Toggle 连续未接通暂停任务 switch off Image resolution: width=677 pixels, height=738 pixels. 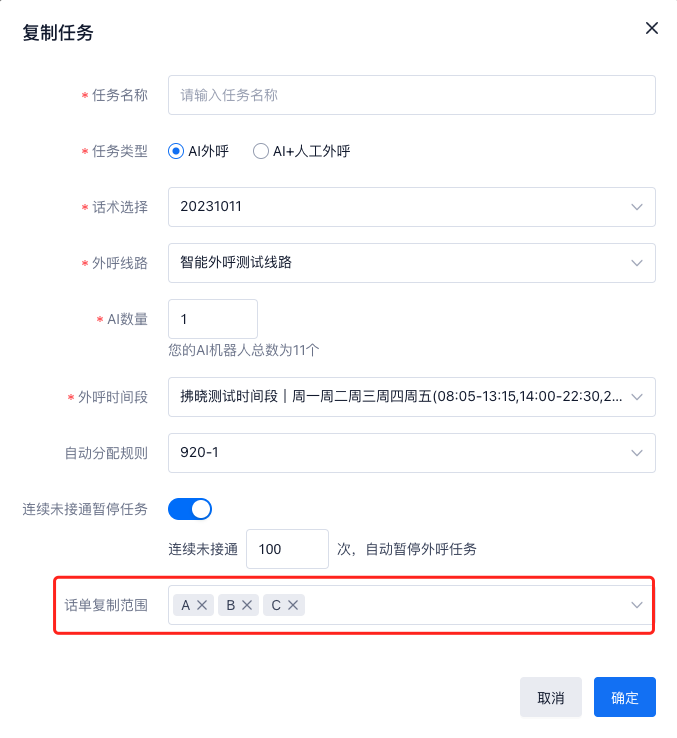190,509
